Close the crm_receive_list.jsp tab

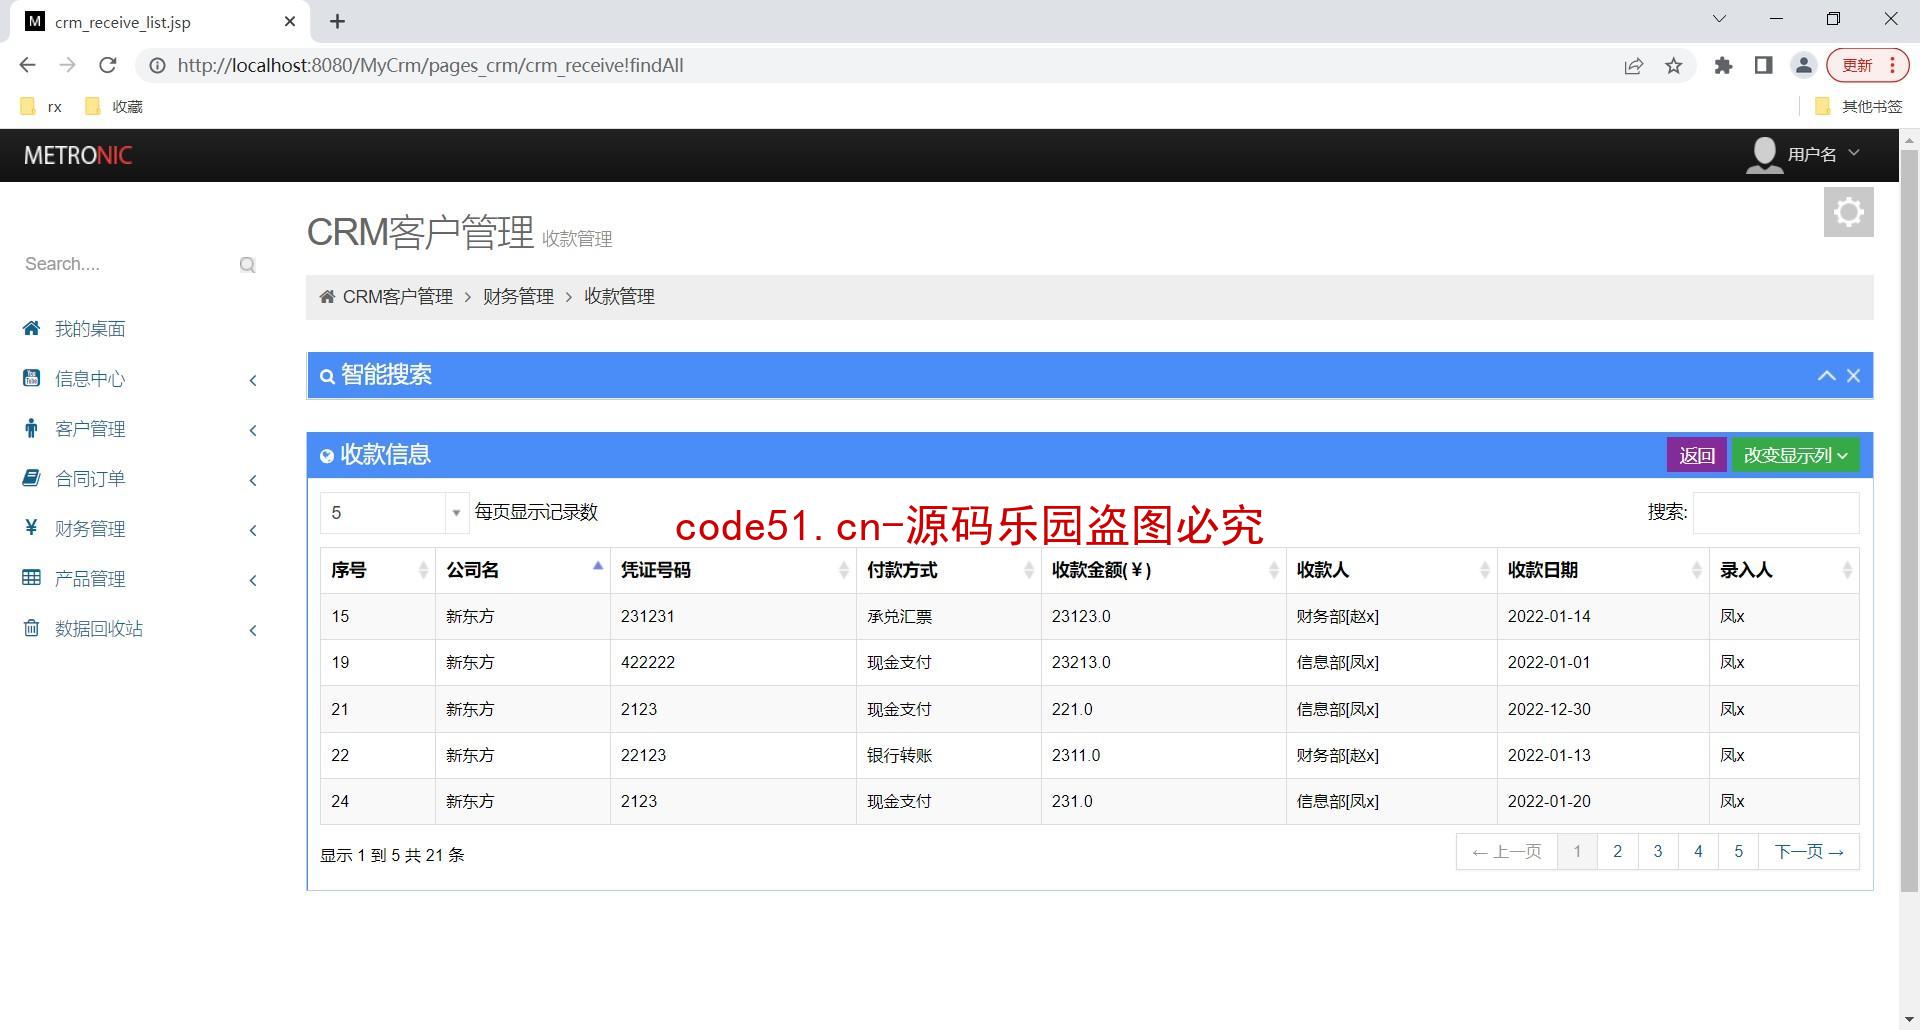(x=290, y=21)
